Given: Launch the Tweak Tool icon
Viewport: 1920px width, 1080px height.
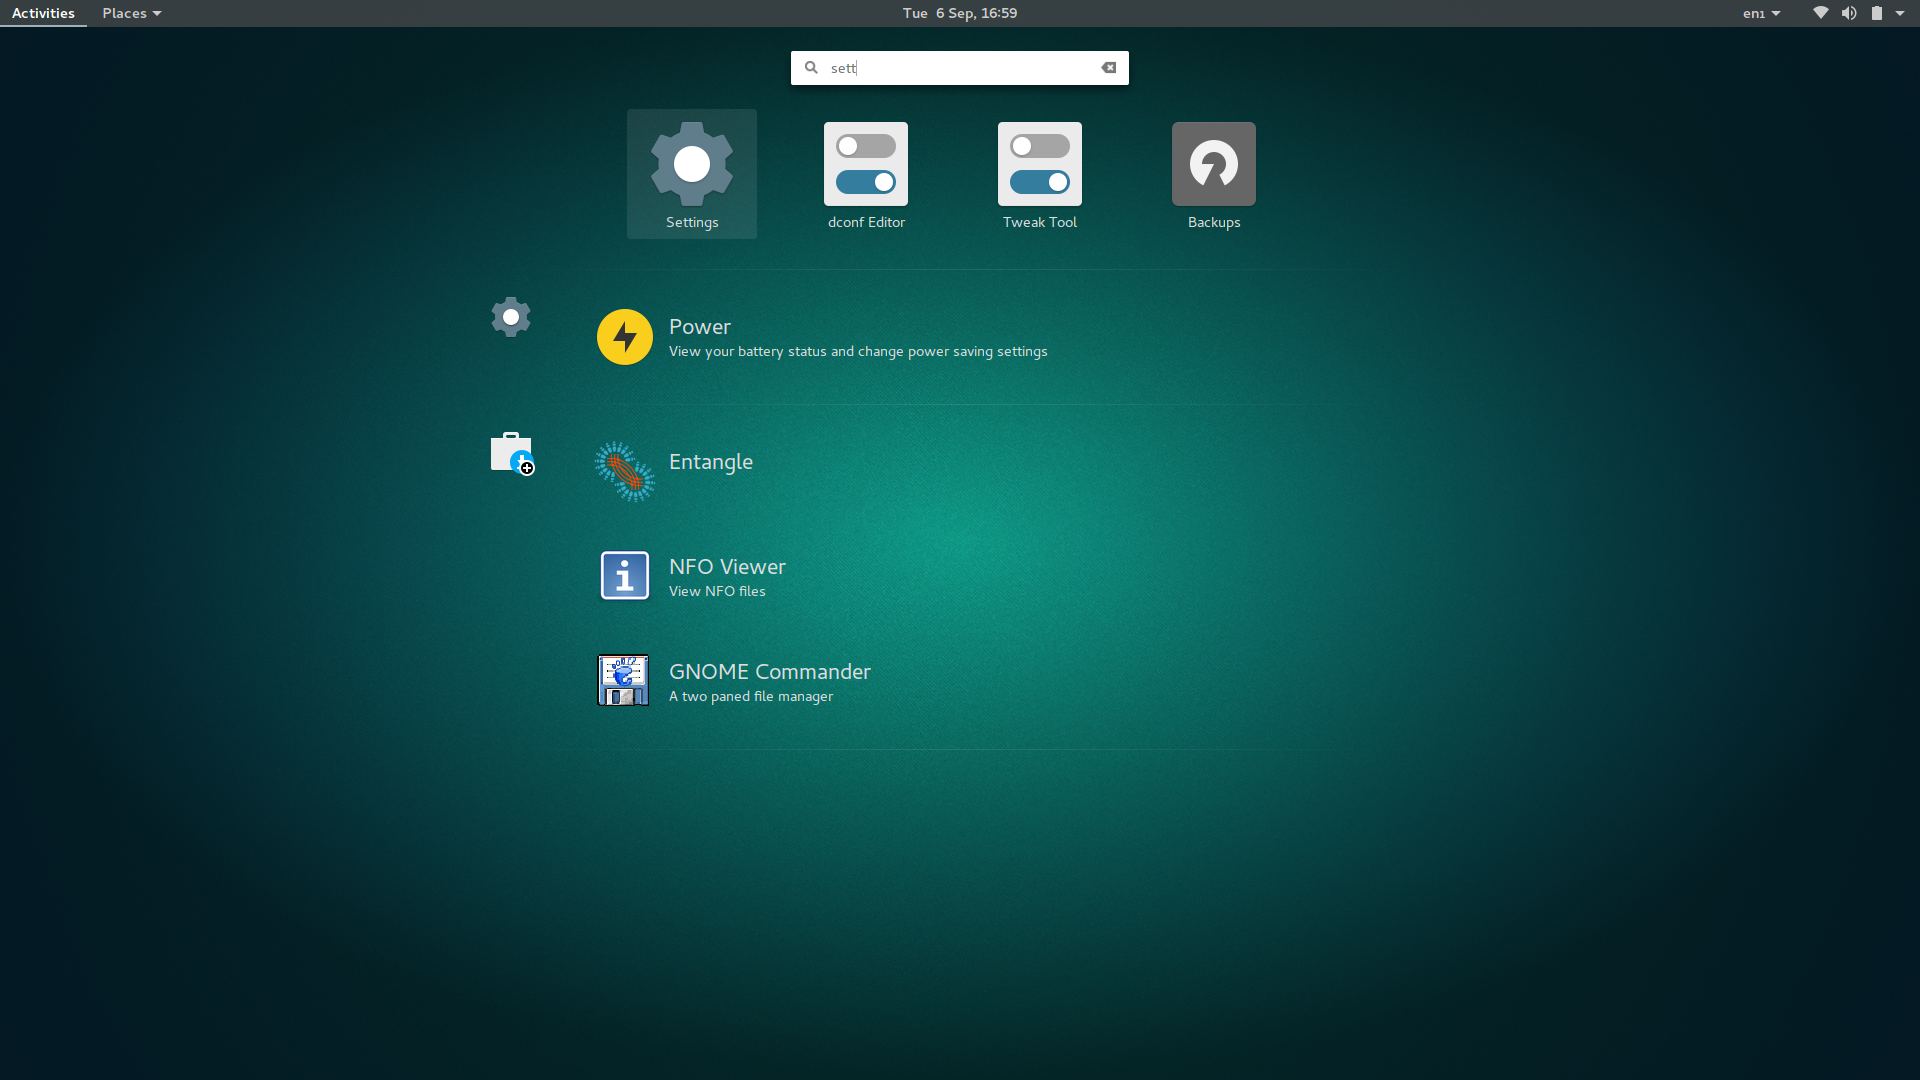Looking at the screenshot, I should (1040, 163).
